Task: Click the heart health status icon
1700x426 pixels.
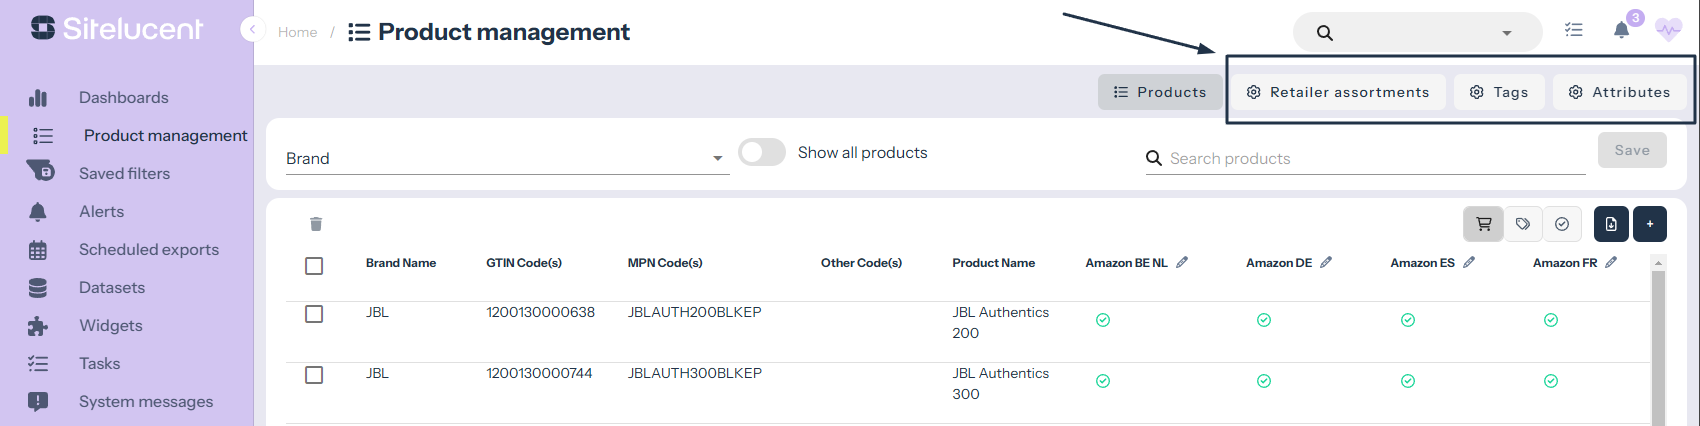Action: (1668, 30)
